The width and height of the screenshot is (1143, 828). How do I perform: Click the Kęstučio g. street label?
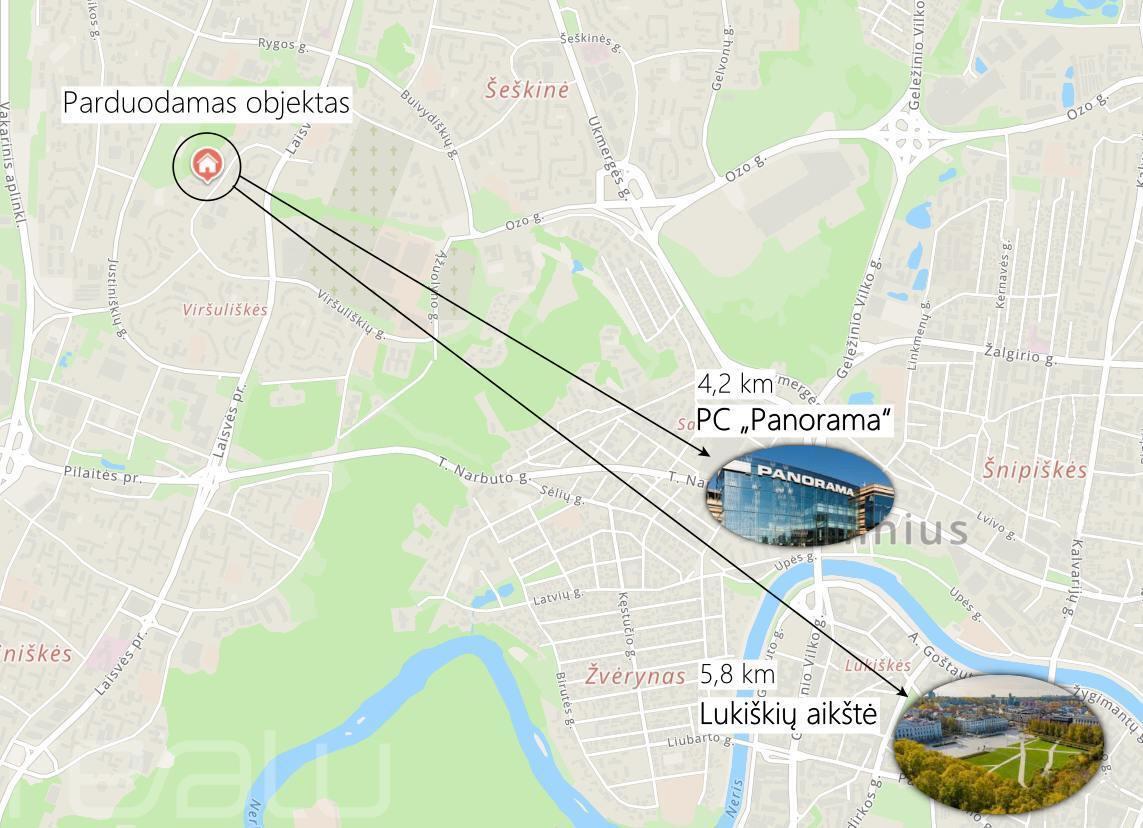click(625, 627)
